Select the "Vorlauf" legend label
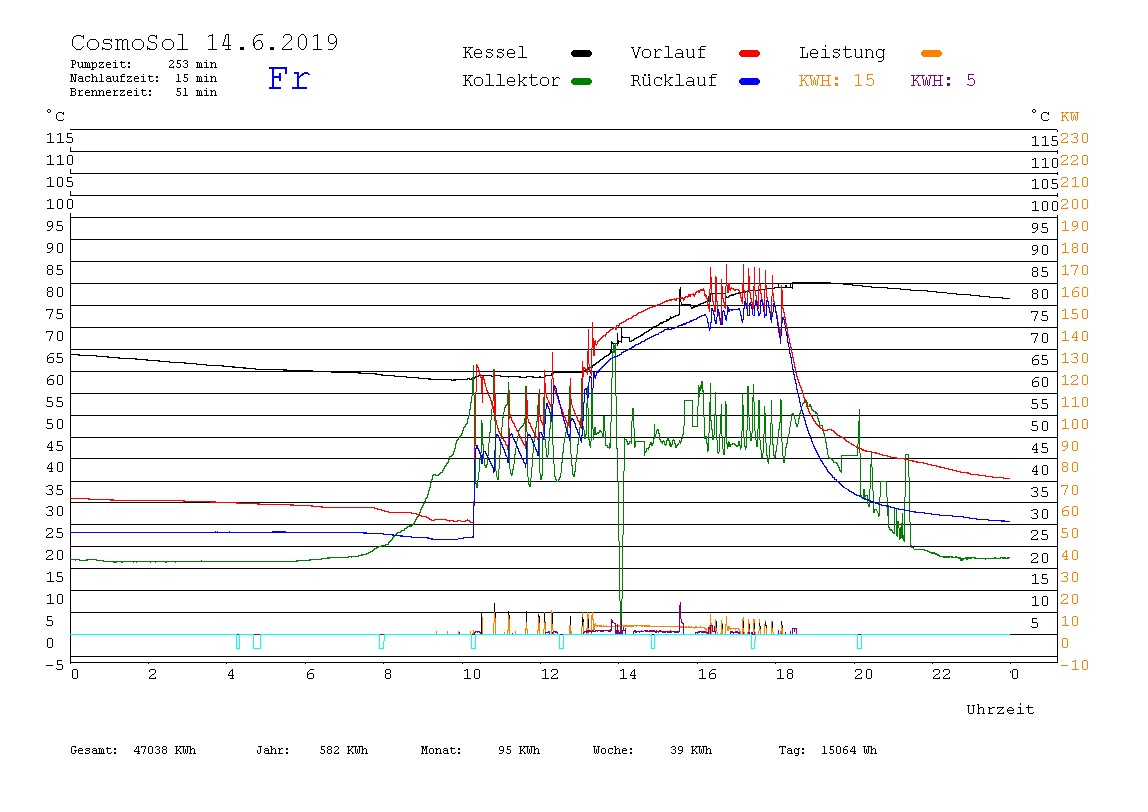The width and height of the screenshot is (1148, 812). (x=668, y=53)
